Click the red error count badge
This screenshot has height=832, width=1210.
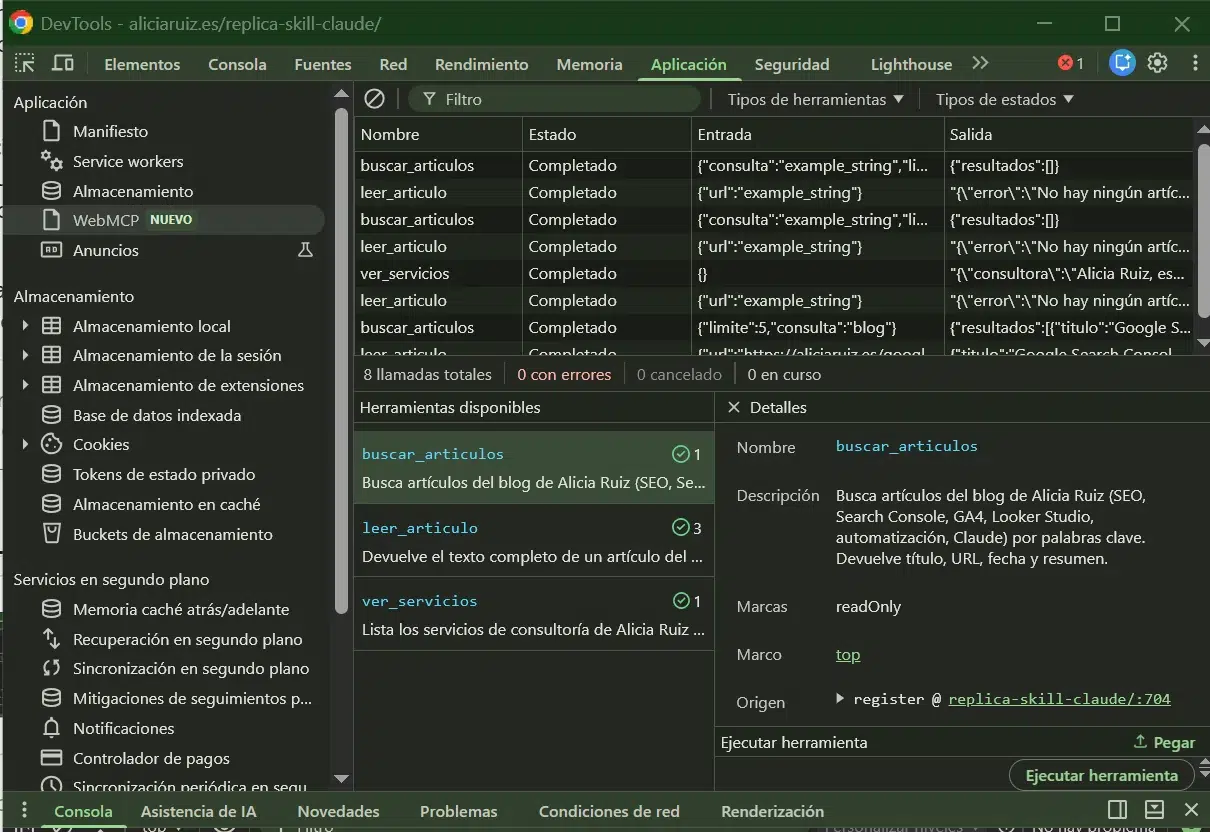1071,63
